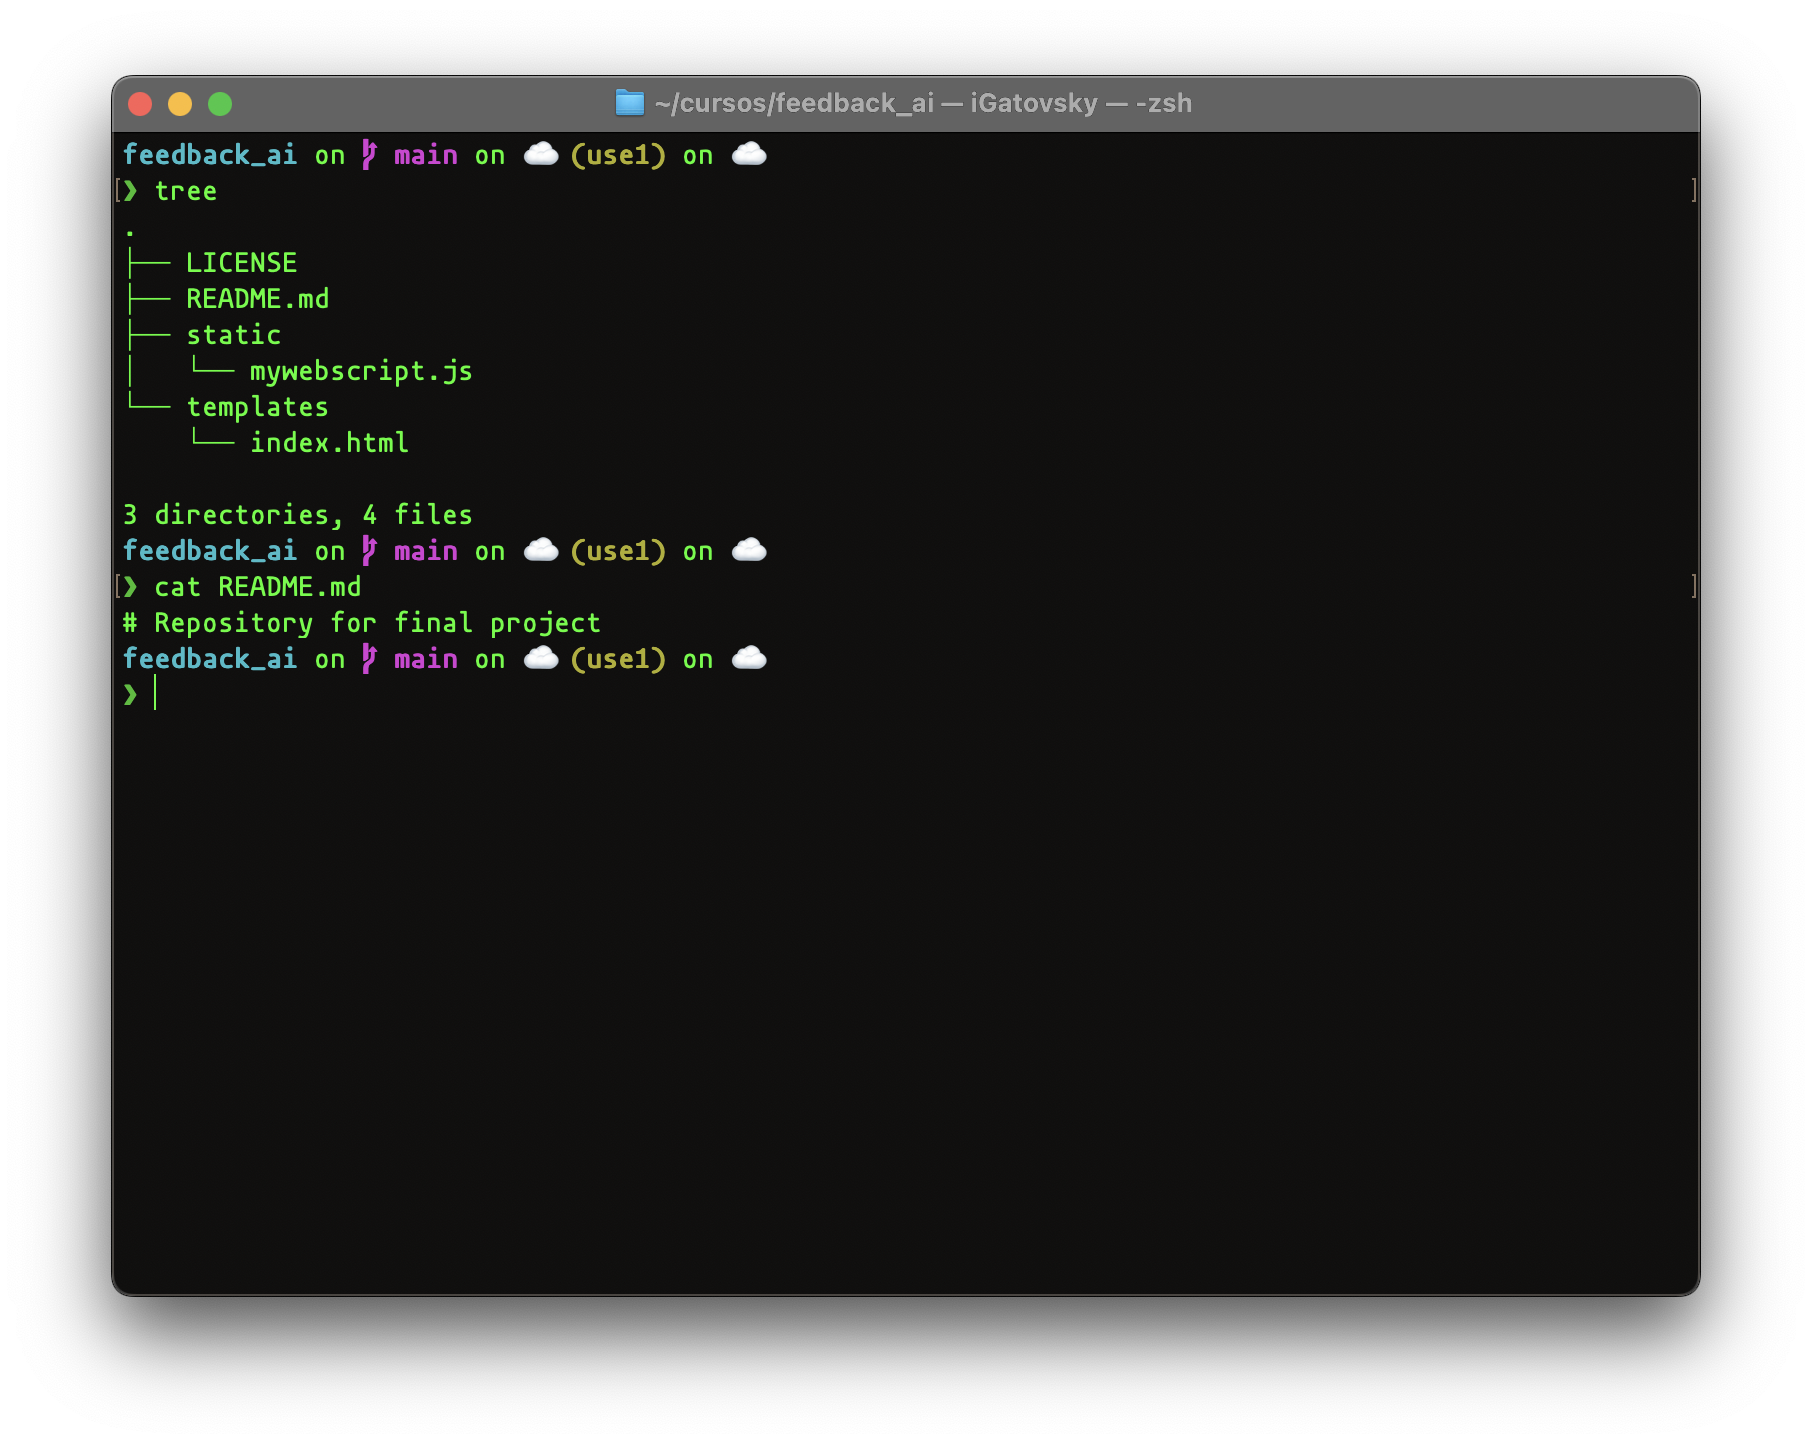Image resolution: width=1812 pixels, height=1444 pixels.
Task: Click the index.html file name
Action: (x=329, y=443)
